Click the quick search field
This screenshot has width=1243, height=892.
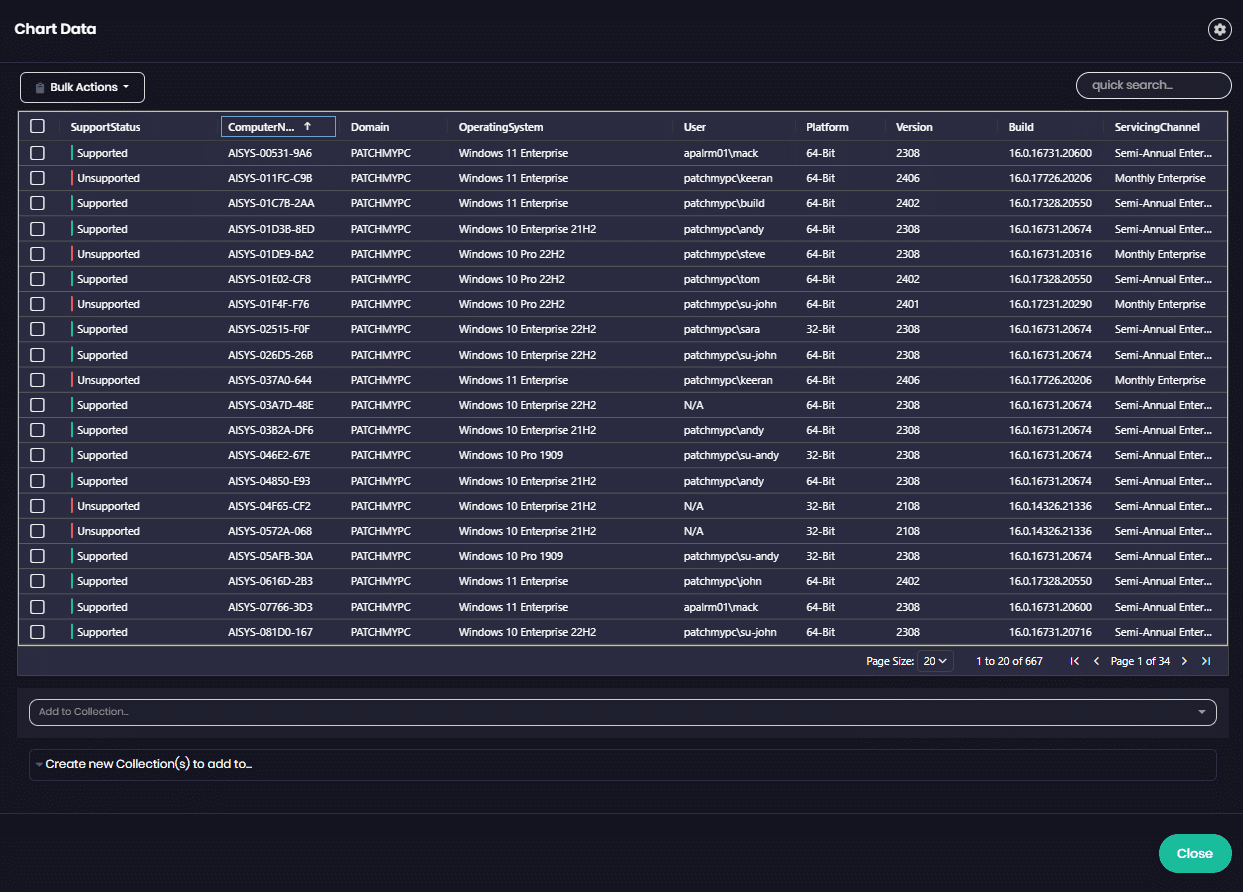pyautogui.click(x=1153, y=86)
